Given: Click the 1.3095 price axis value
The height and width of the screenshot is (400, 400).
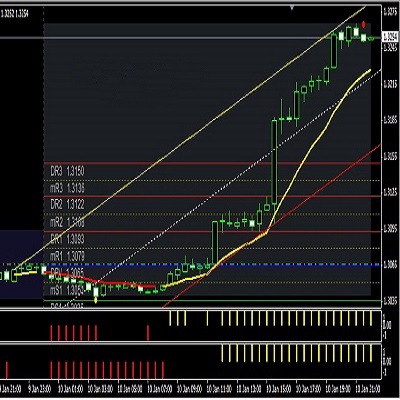Looking at the screenshot, I should pos(390,229).
